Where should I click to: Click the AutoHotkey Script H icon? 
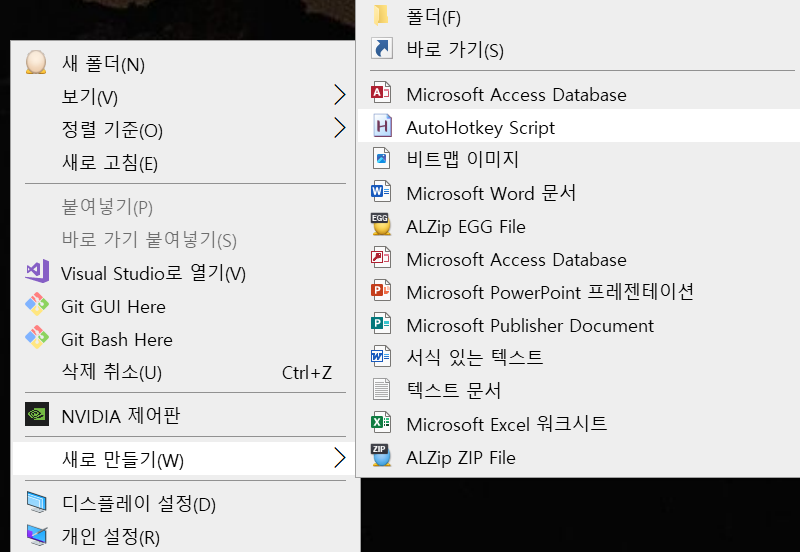point(382,126)
